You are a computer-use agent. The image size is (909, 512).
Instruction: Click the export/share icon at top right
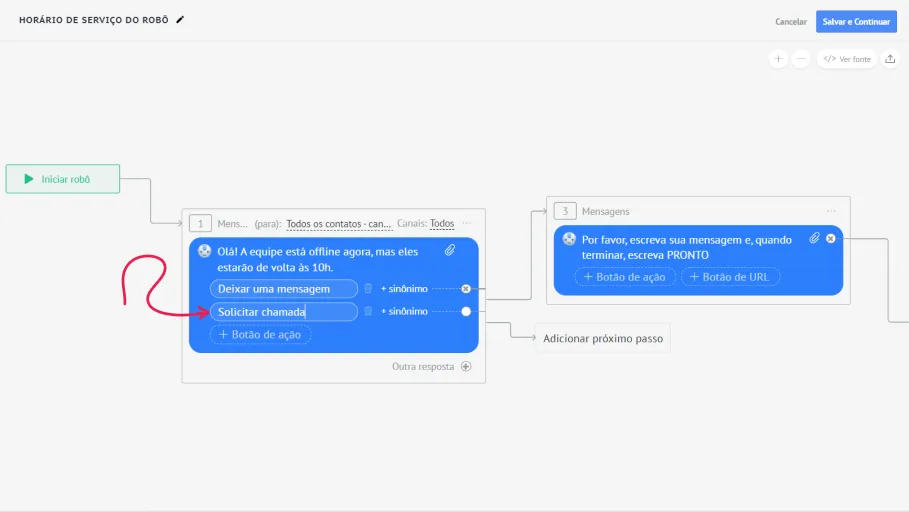coord(890,59)
